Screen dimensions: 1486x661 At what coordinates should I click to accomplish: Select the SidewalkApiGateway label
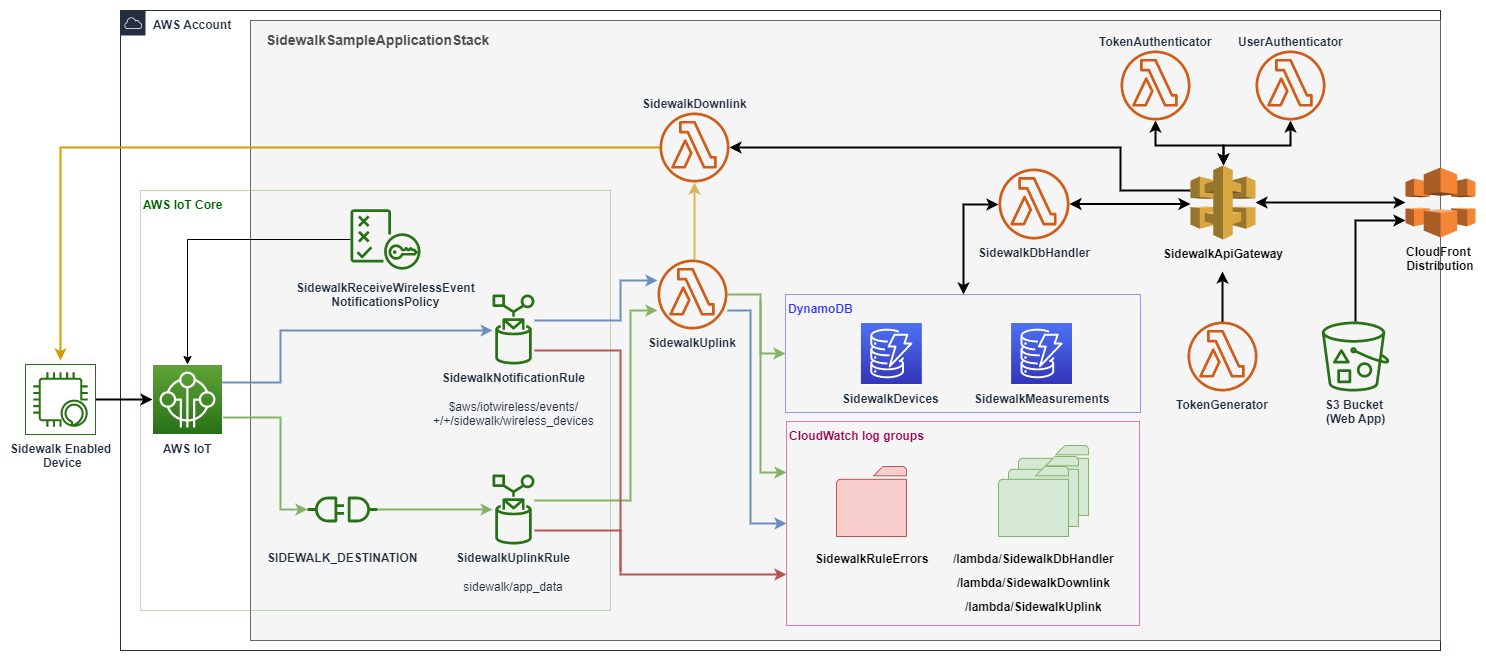[1223, 254]
